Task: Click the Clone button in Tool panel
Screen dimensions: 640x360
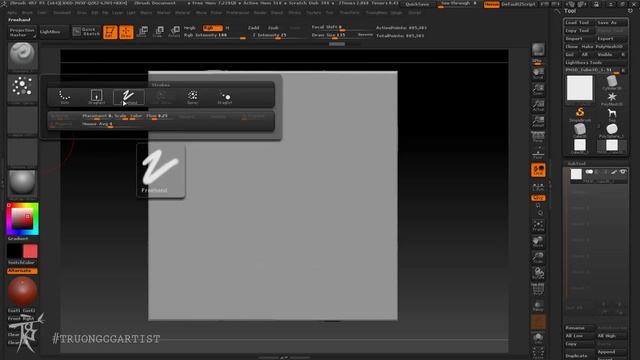Action: pyautogui.click(x=571, y=47)
